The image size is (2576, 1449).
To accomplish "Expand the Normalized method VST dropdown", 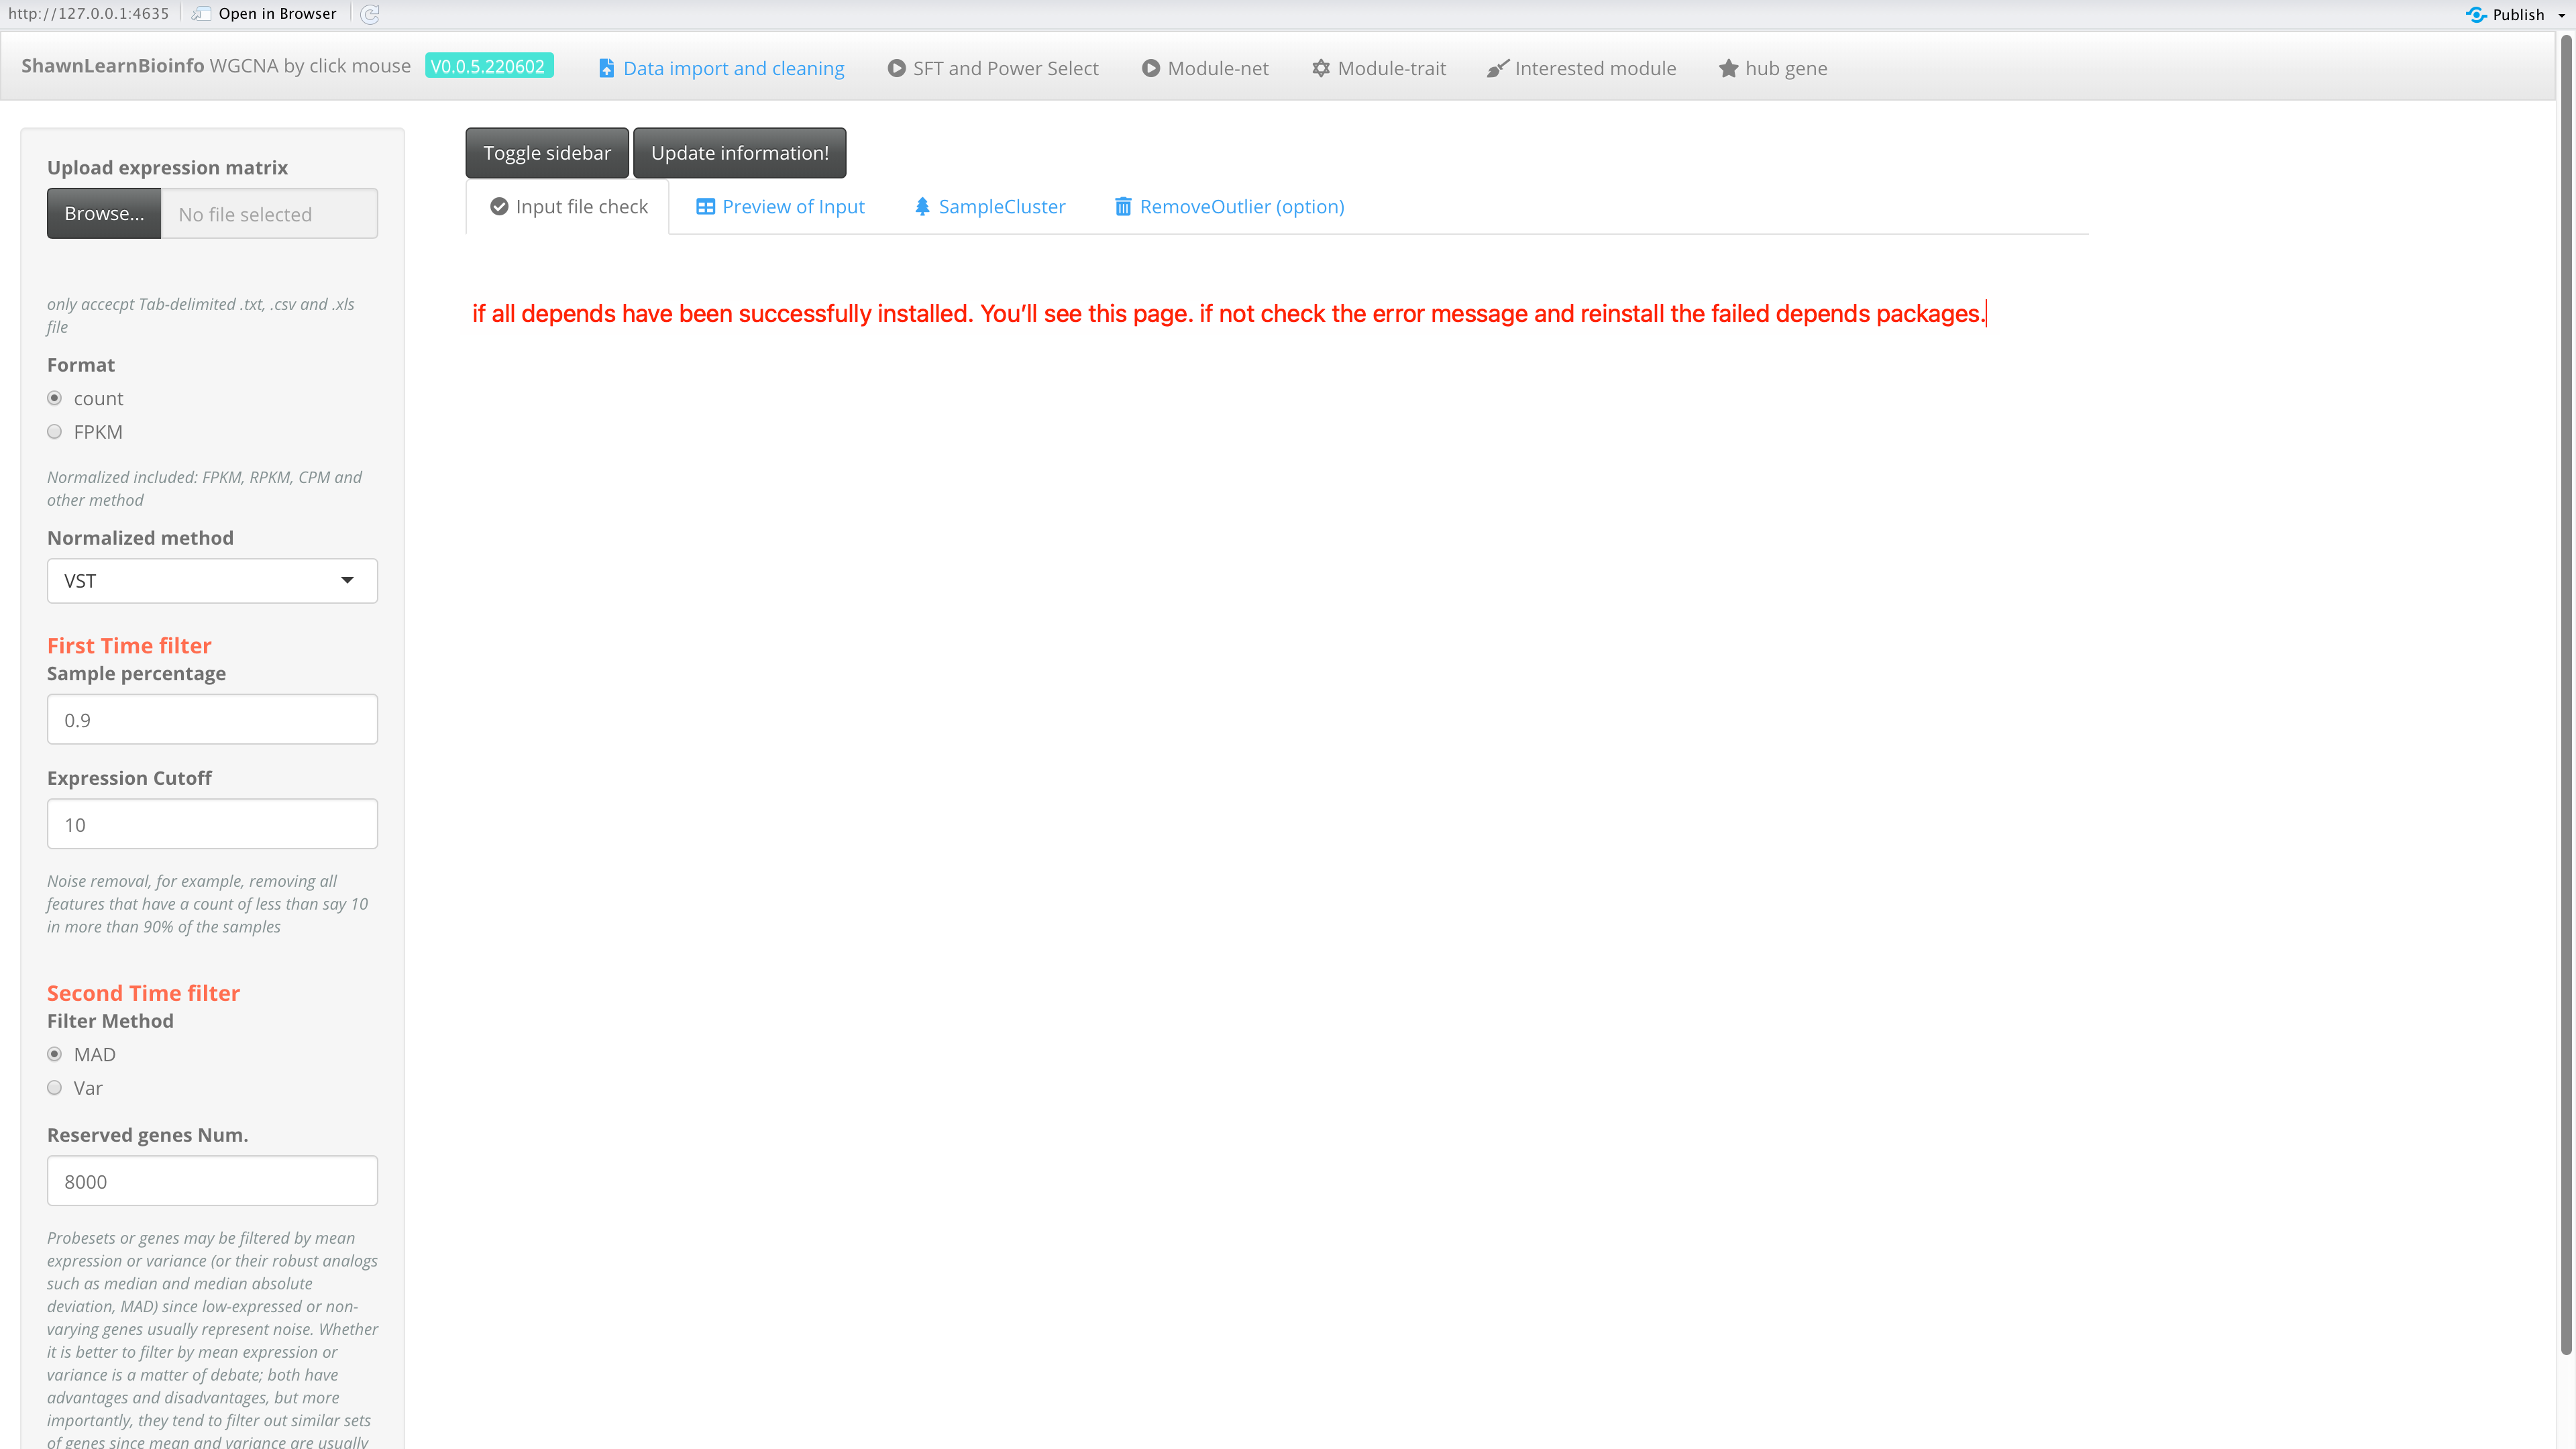I will (x=212, y=581).
